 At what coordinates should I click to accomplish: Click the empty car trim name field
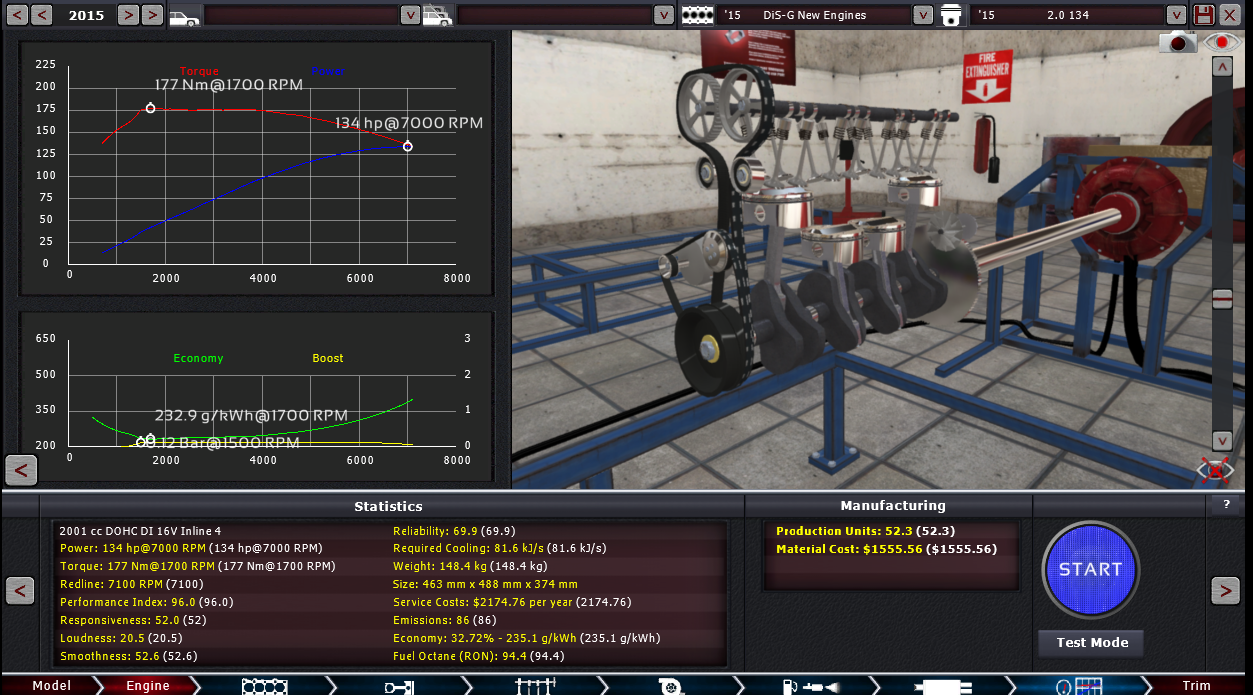click(554, 15)
